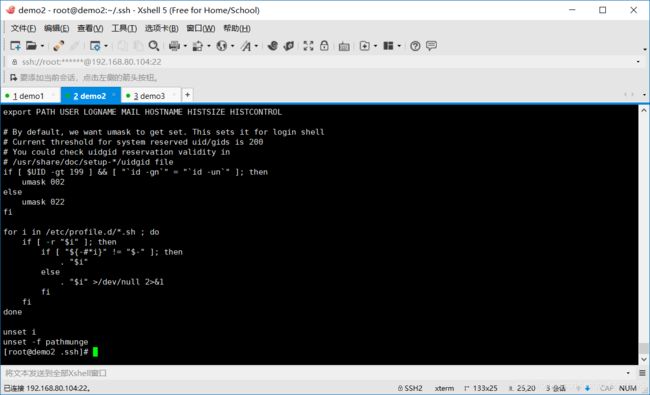Click the blue download arrow in status bar
This screenshot has width=650, height=395.
(x=587, y=388)
